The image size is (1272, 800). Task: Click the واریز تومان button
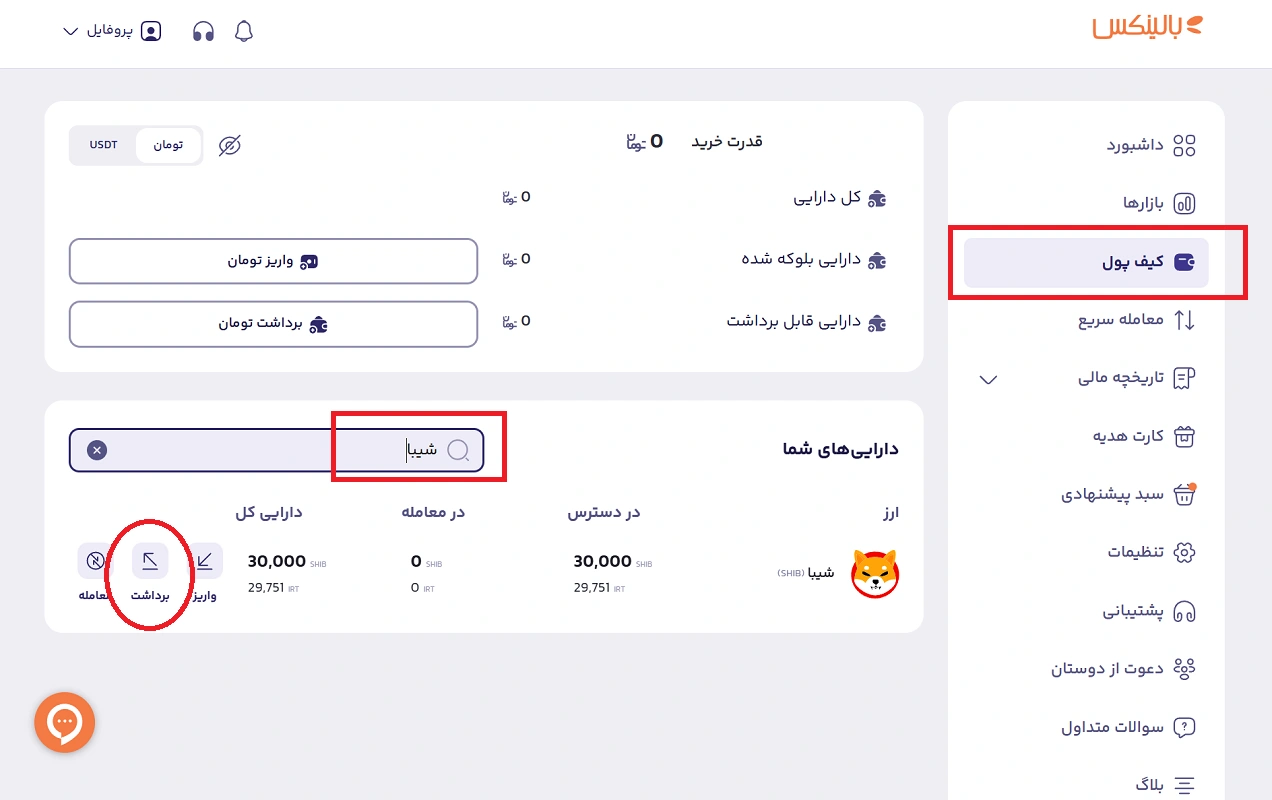point(272,261)
